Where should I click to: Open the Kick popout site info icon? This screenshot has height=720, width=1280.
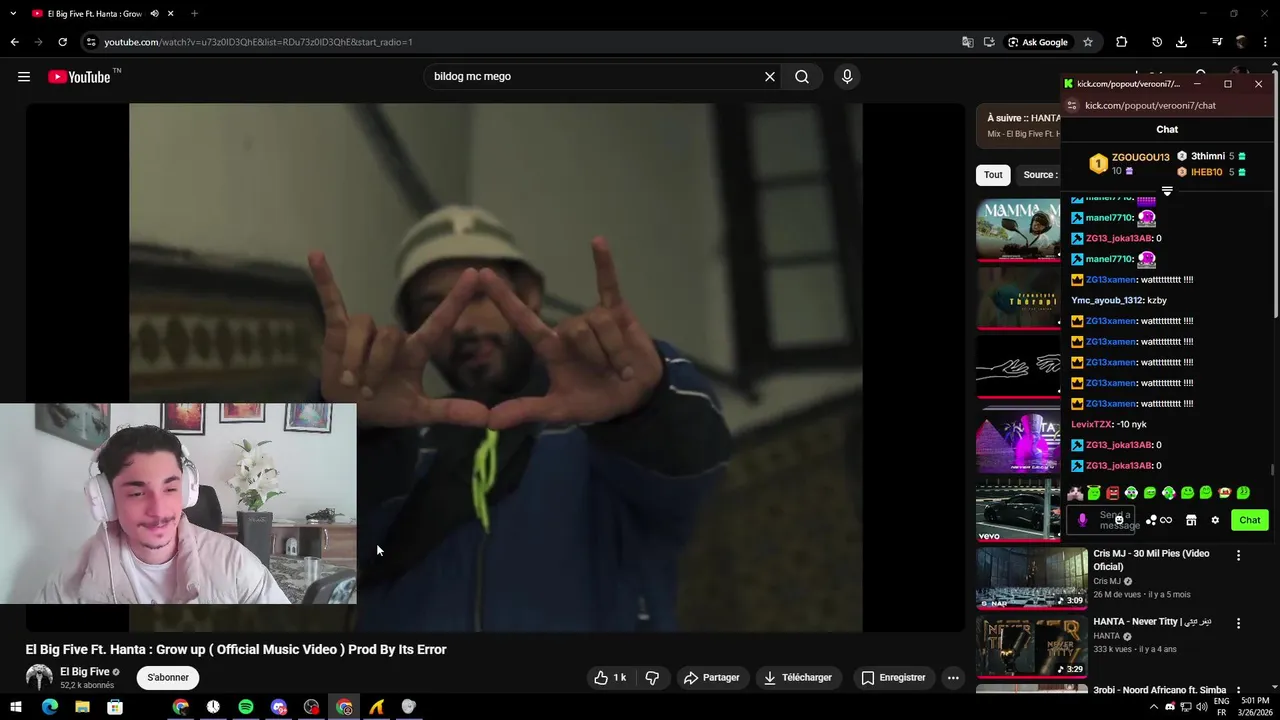(1072, 105)
